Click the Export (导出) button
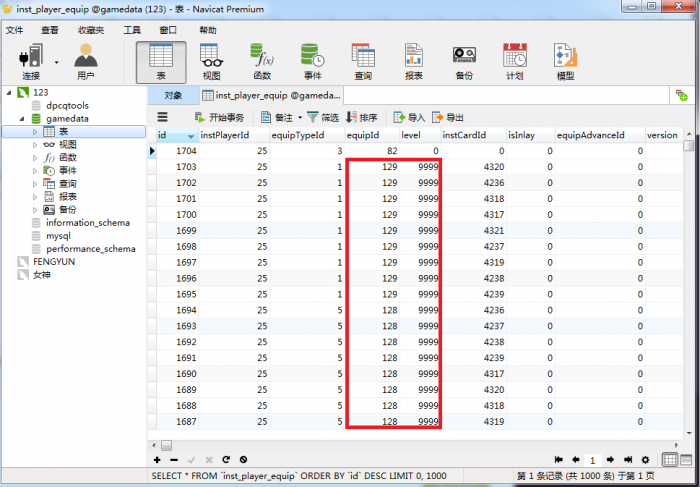This screenshot has height=487, width=700. 448,117
